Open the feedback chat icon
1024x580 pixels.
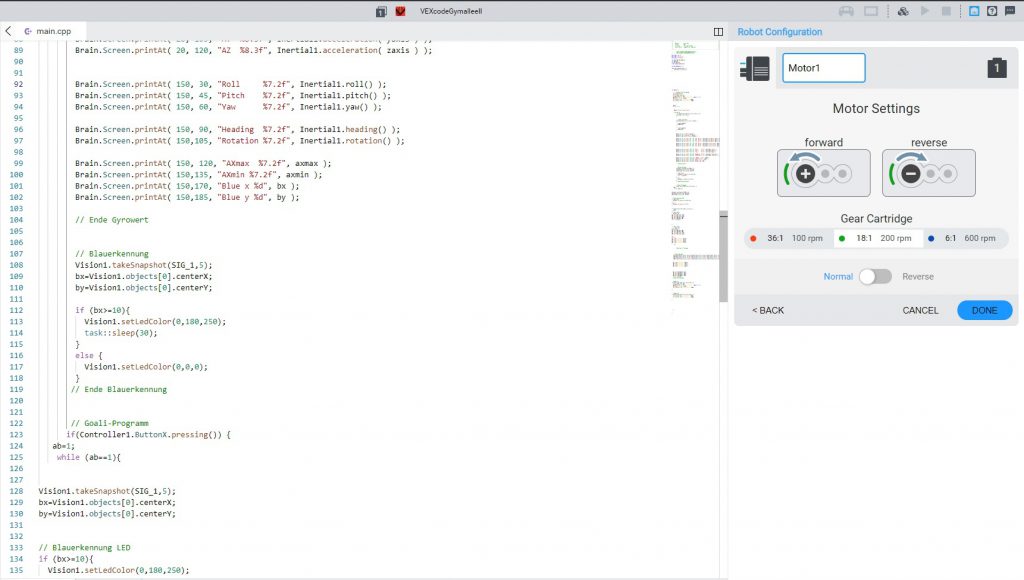[1010, 11]
